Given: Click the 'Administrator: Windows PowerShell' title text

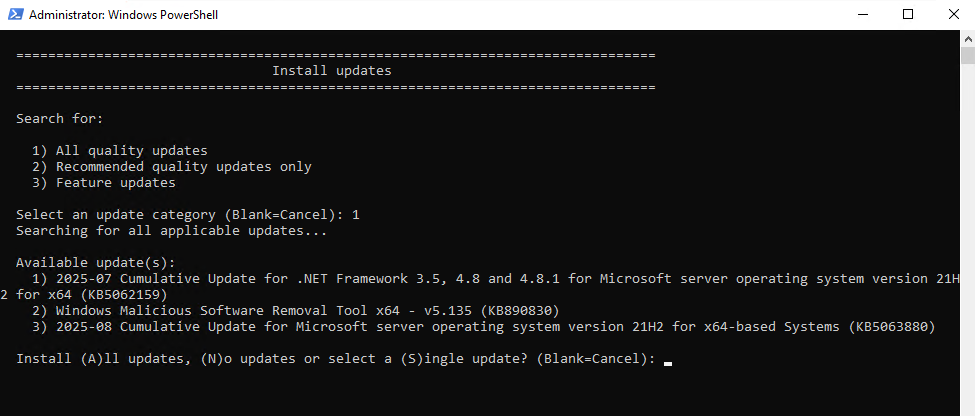Looking at the screenshot, I should click(123, 14).
